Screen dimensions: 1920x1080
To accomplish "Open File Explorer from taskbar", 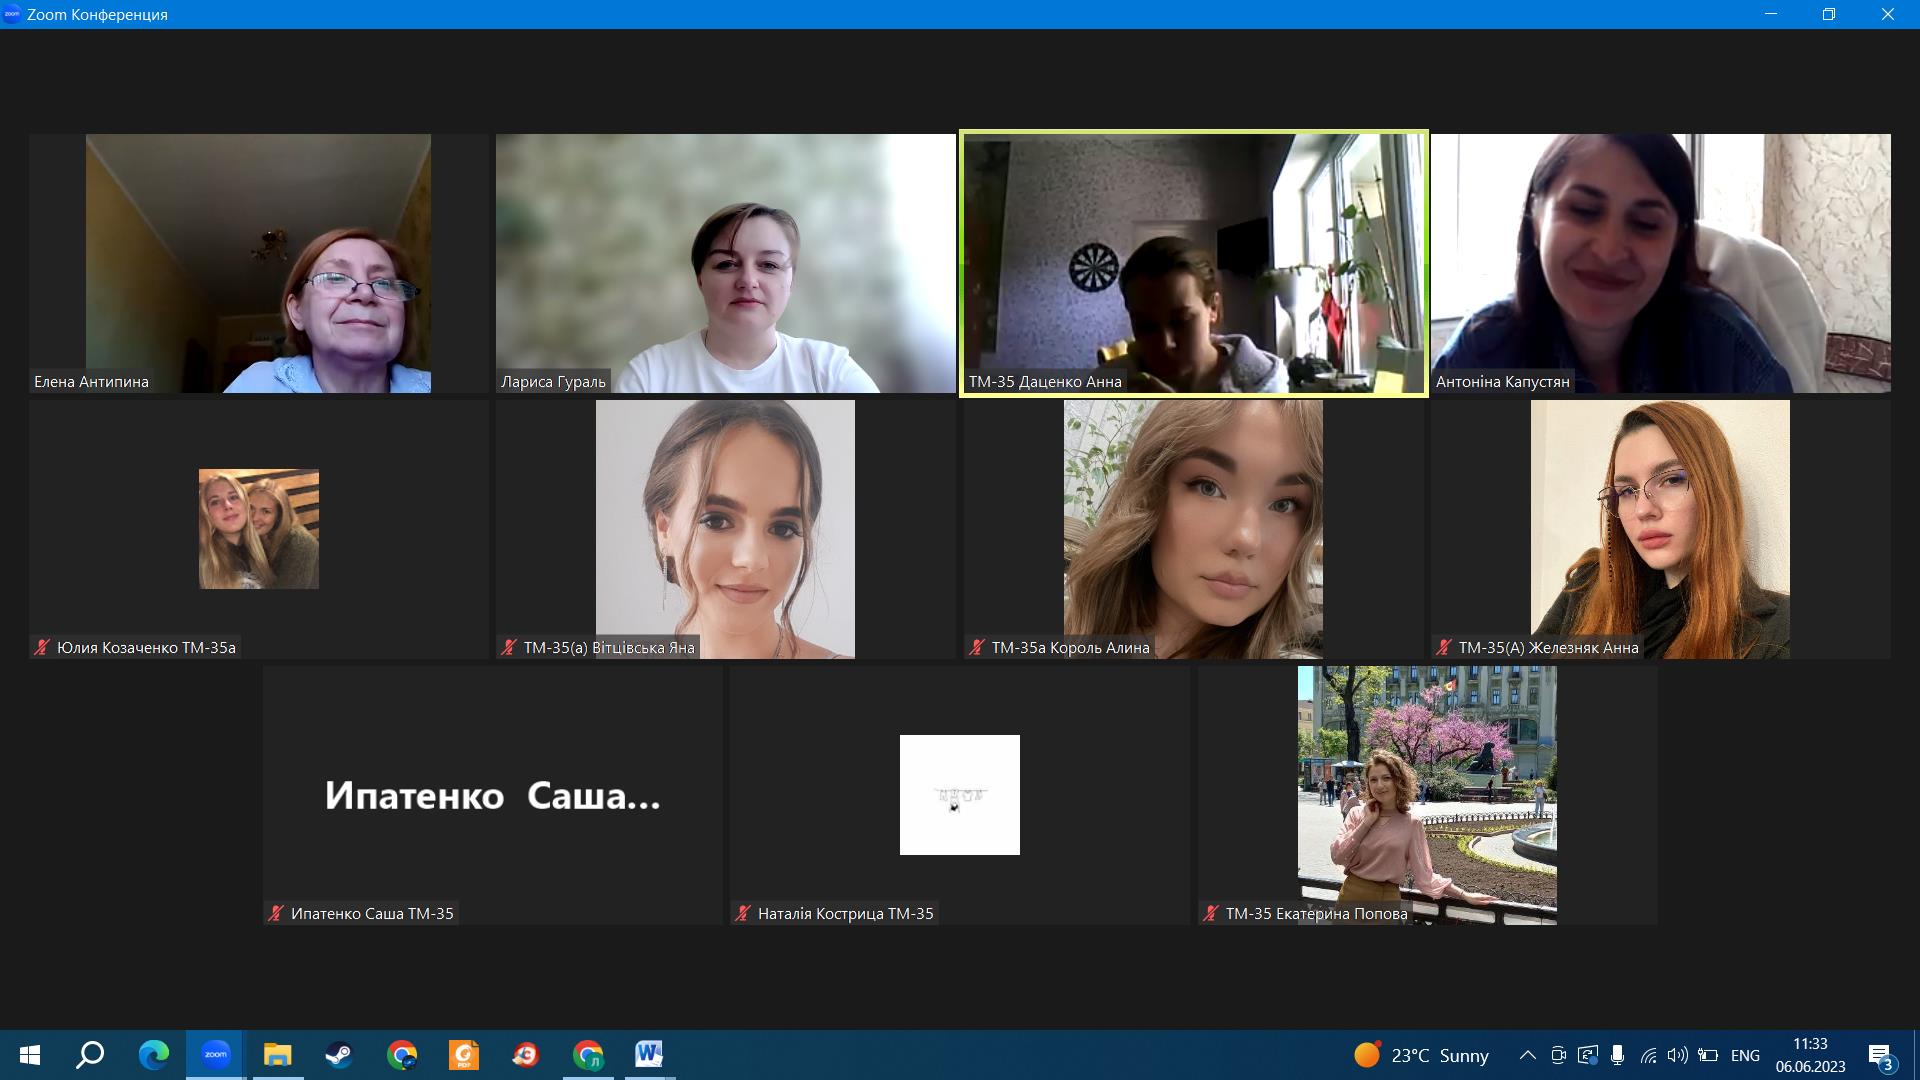I will point(277,1055).
